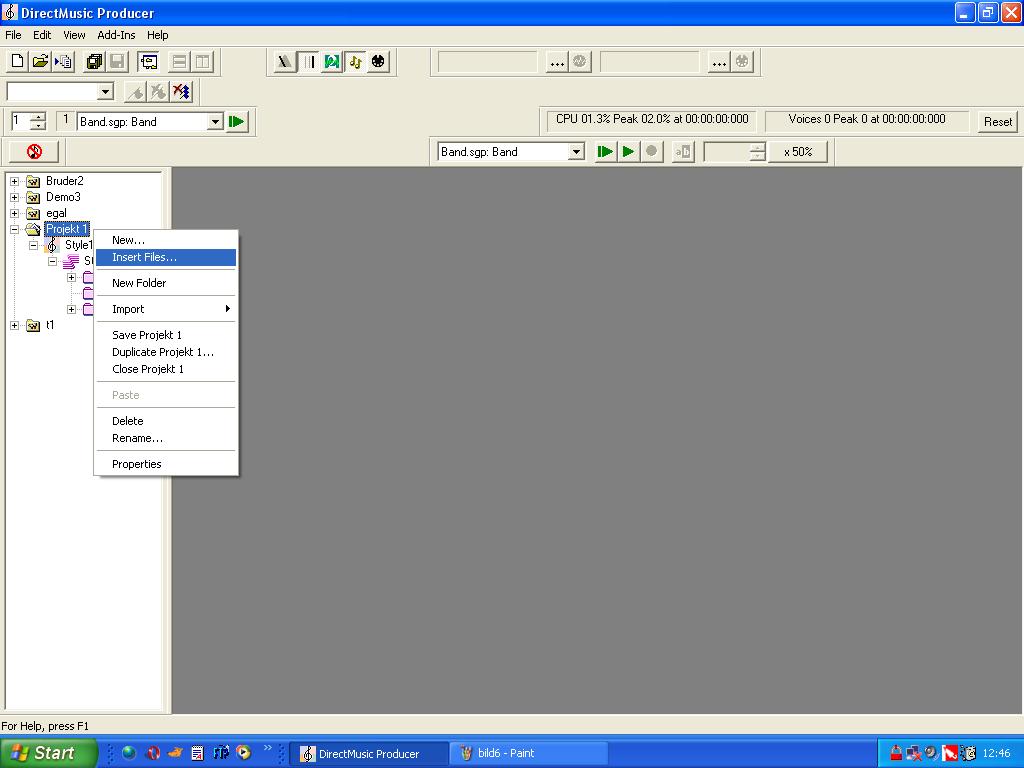The width and height of the screenshot is (1024, 768).
Task: Select New Folder in context menu
Action: coord(139,283)
